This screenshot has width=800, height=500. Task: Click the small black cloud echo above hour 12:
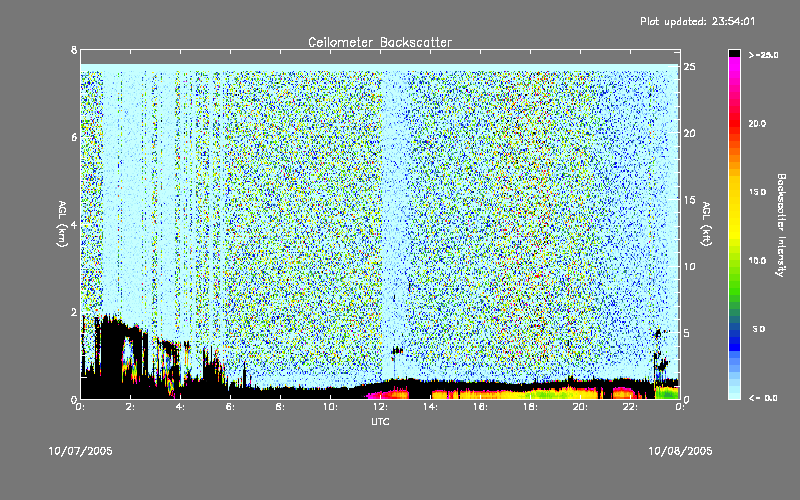point(397,351)
